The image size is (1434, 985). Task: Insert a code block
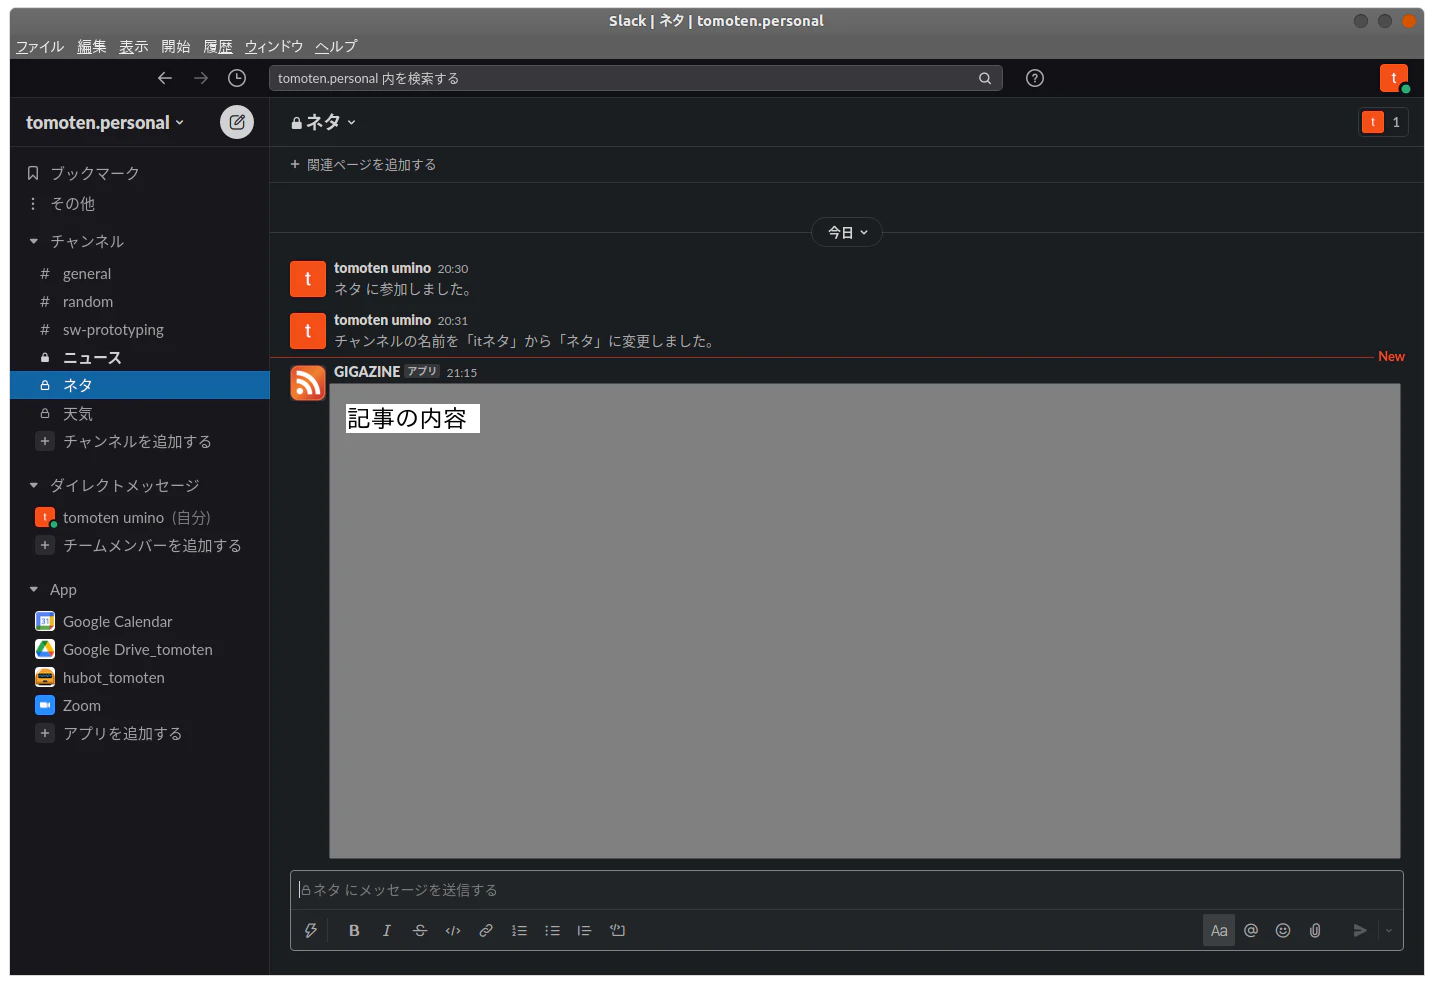click(x=618, y=930)
